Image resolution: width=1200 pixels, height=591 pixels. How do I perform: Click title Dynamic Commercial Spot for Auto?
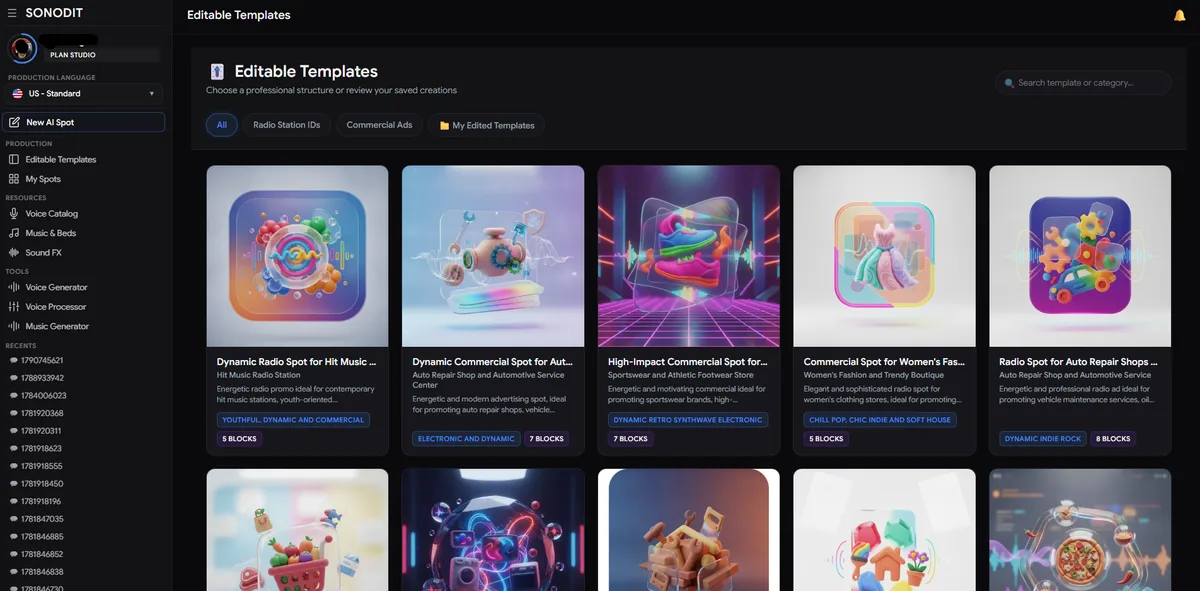pos(492,362)
